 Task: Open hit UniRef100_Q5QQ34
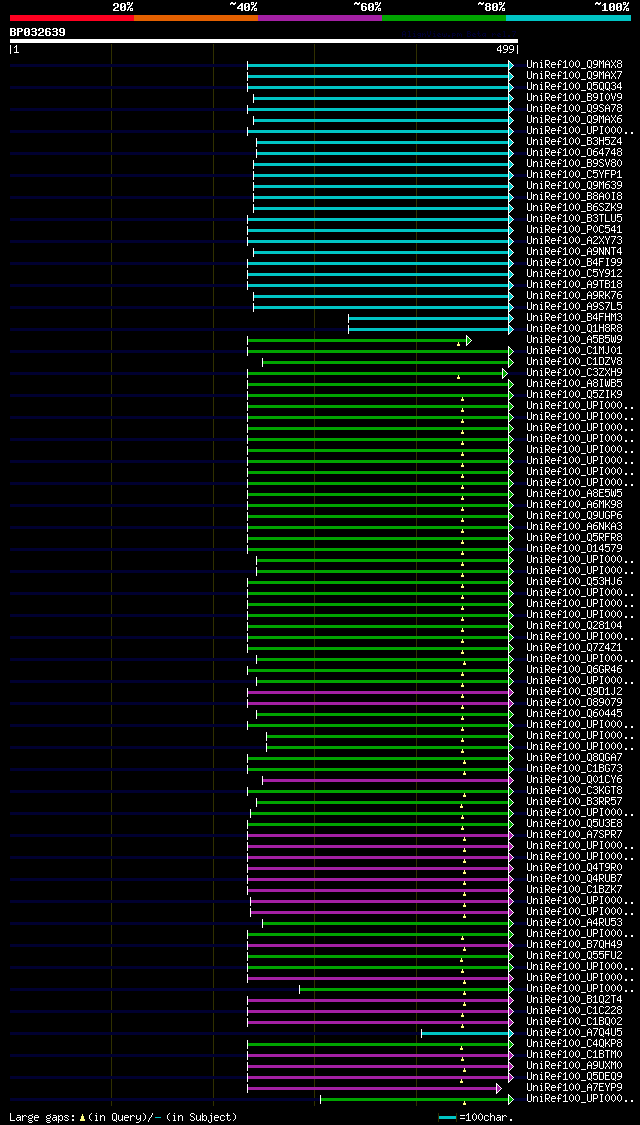tap(574, 87)
